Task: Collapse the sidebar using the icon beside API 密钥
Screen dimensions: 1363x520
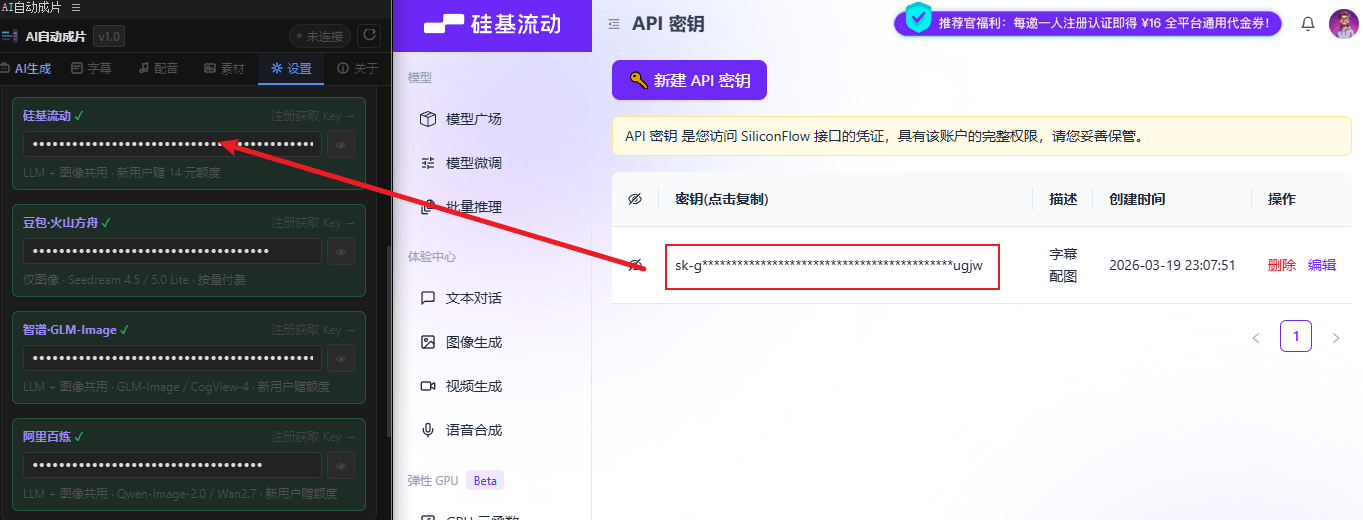Action: click(614, 24)
